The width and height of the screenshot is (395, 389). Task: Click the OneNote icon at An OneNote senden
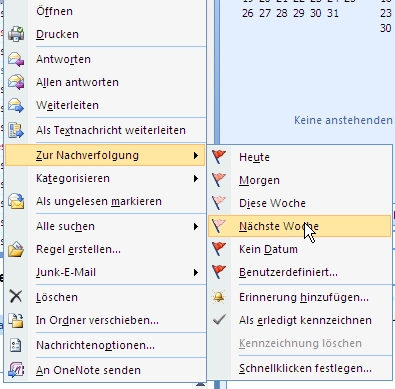click(x=16, y=370)
